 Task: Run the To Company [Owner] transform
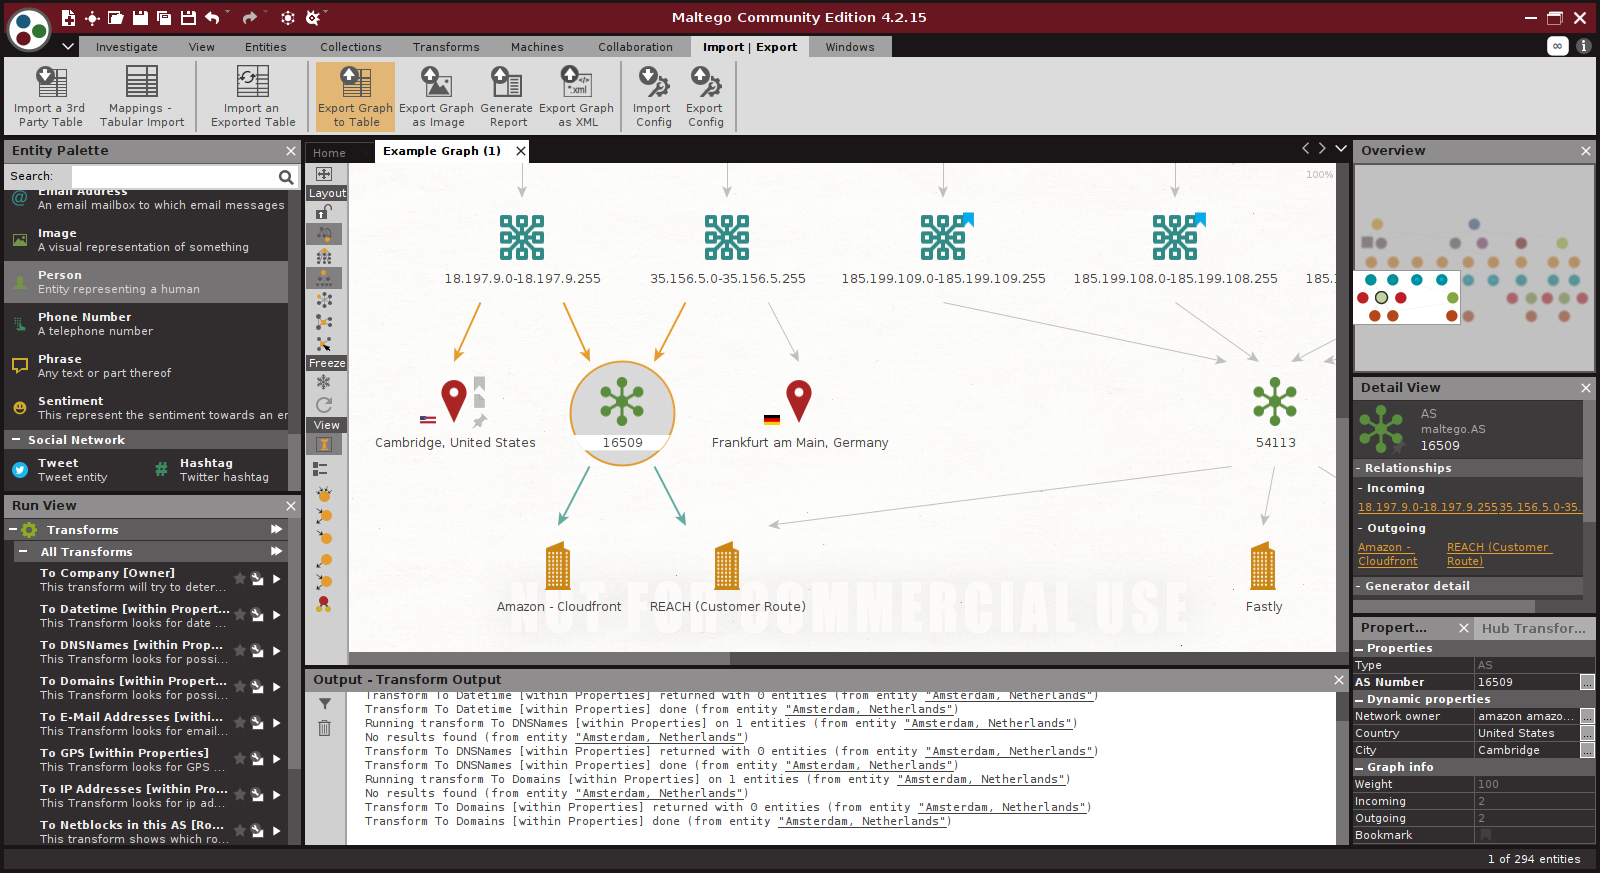(277, 579)
